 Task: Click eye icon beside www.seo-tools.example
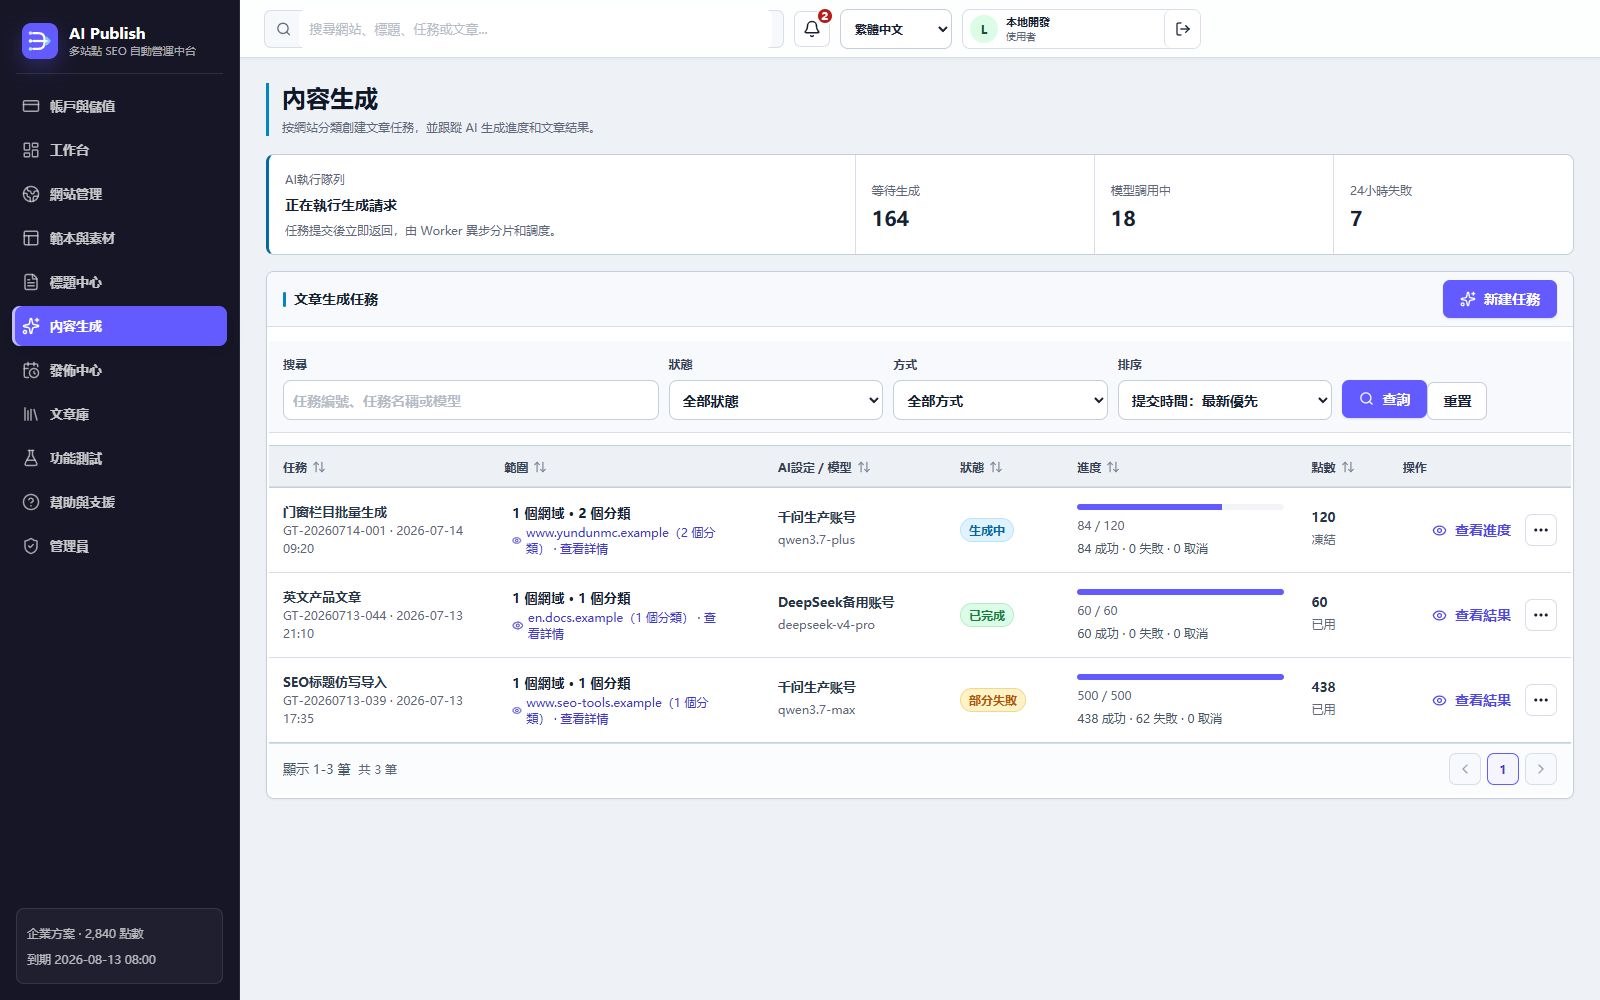point(517,710)
